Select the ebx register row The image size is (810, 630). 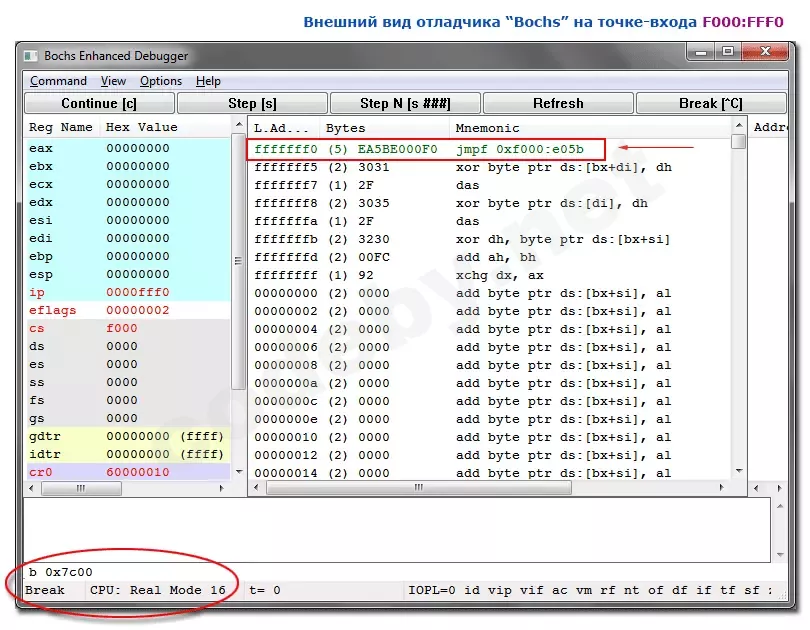point(127,166)
